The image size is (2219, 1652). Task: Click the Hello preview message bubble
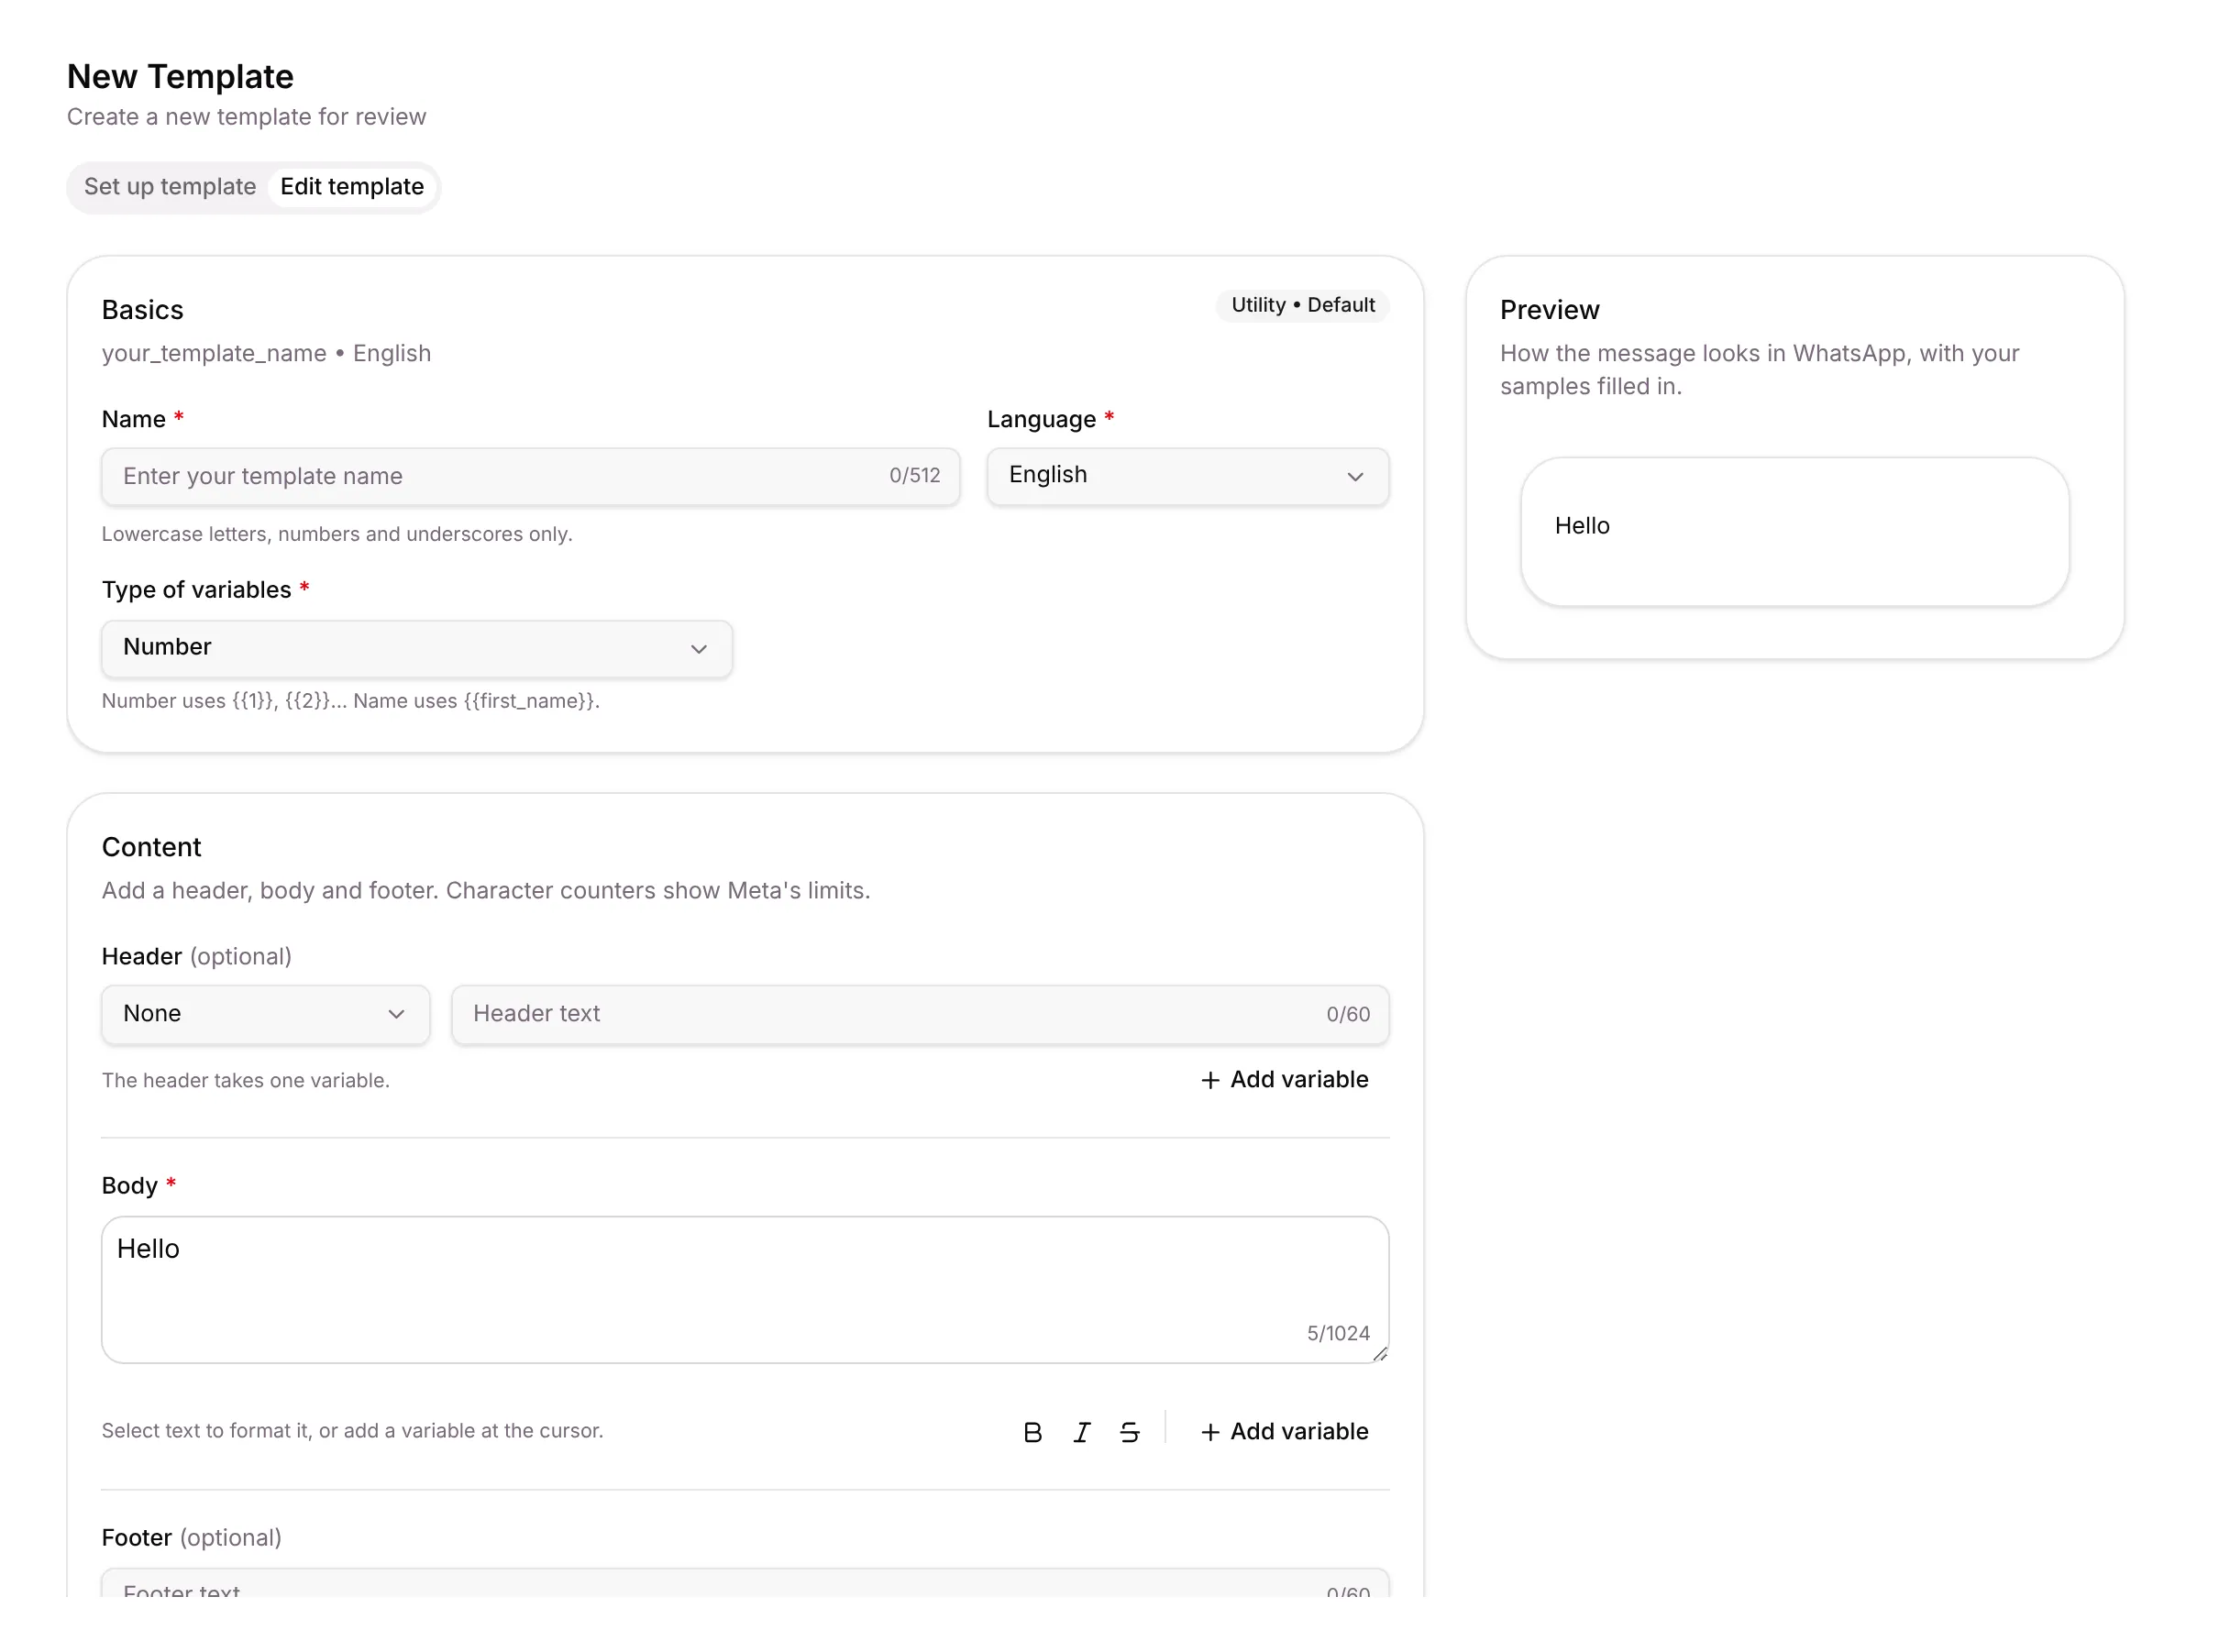tap(1794, 531)
